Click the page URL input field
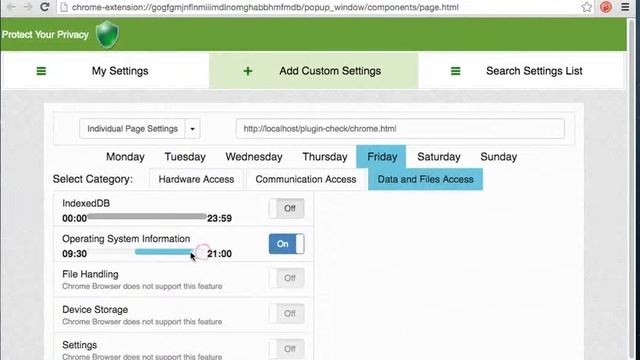The image size is (640, 360). [400, 129]
